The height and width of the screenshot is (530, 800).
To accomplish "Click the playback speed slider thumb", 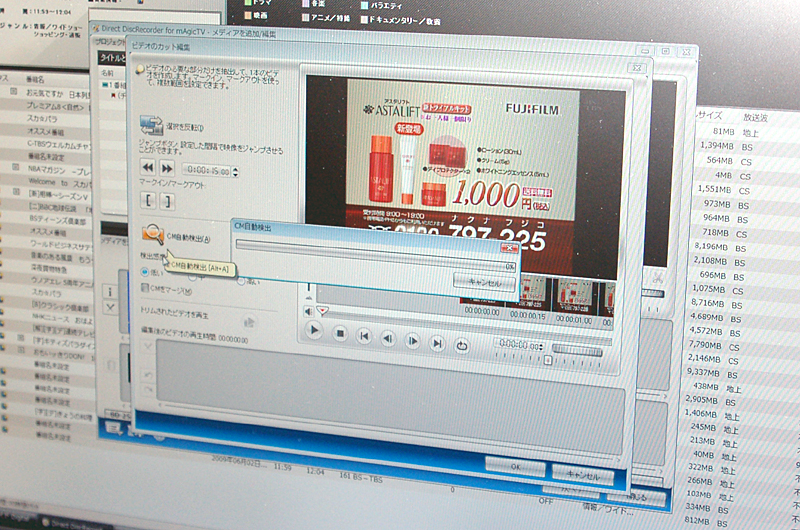I will coord(547,361).
